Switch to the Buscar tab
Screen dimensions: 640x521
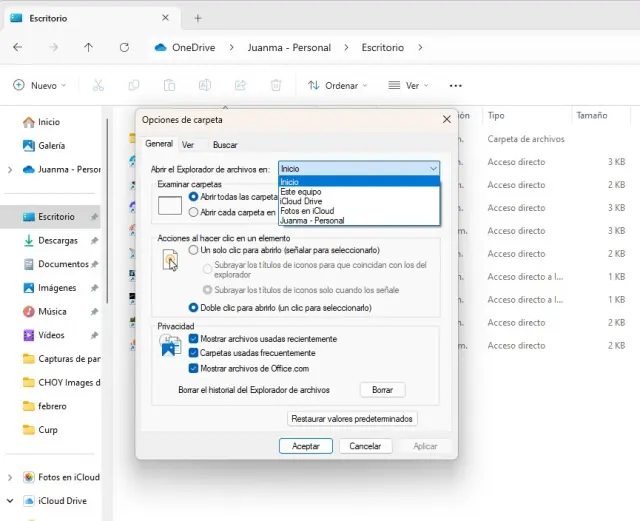225,145
